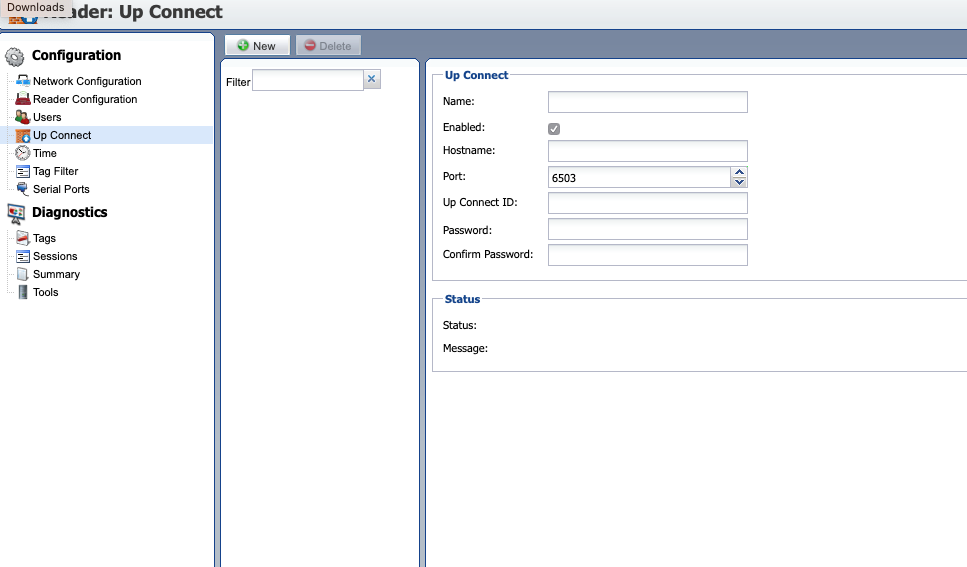Screen dimensions: 967x567
Task: Click the Serial Ports icon
Action: coord(23,189)
